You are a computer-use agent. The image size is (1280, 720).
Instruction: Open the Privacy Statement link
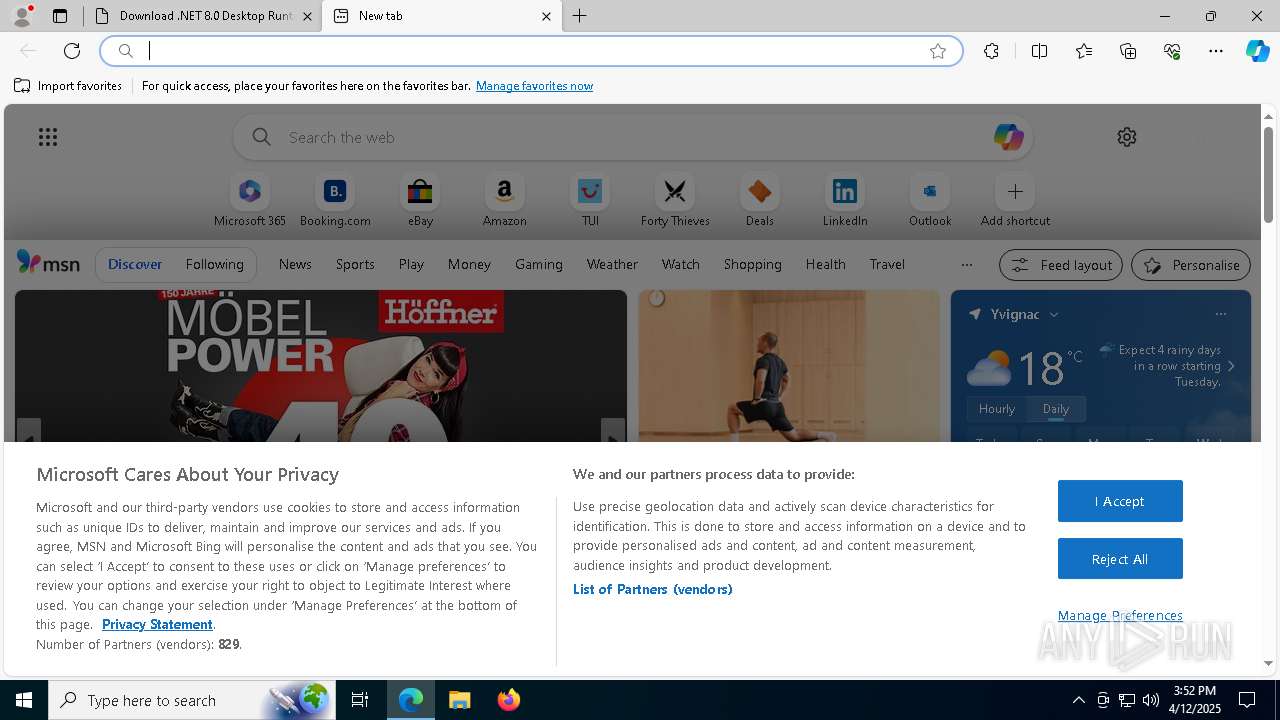click(x=157, y=624)
